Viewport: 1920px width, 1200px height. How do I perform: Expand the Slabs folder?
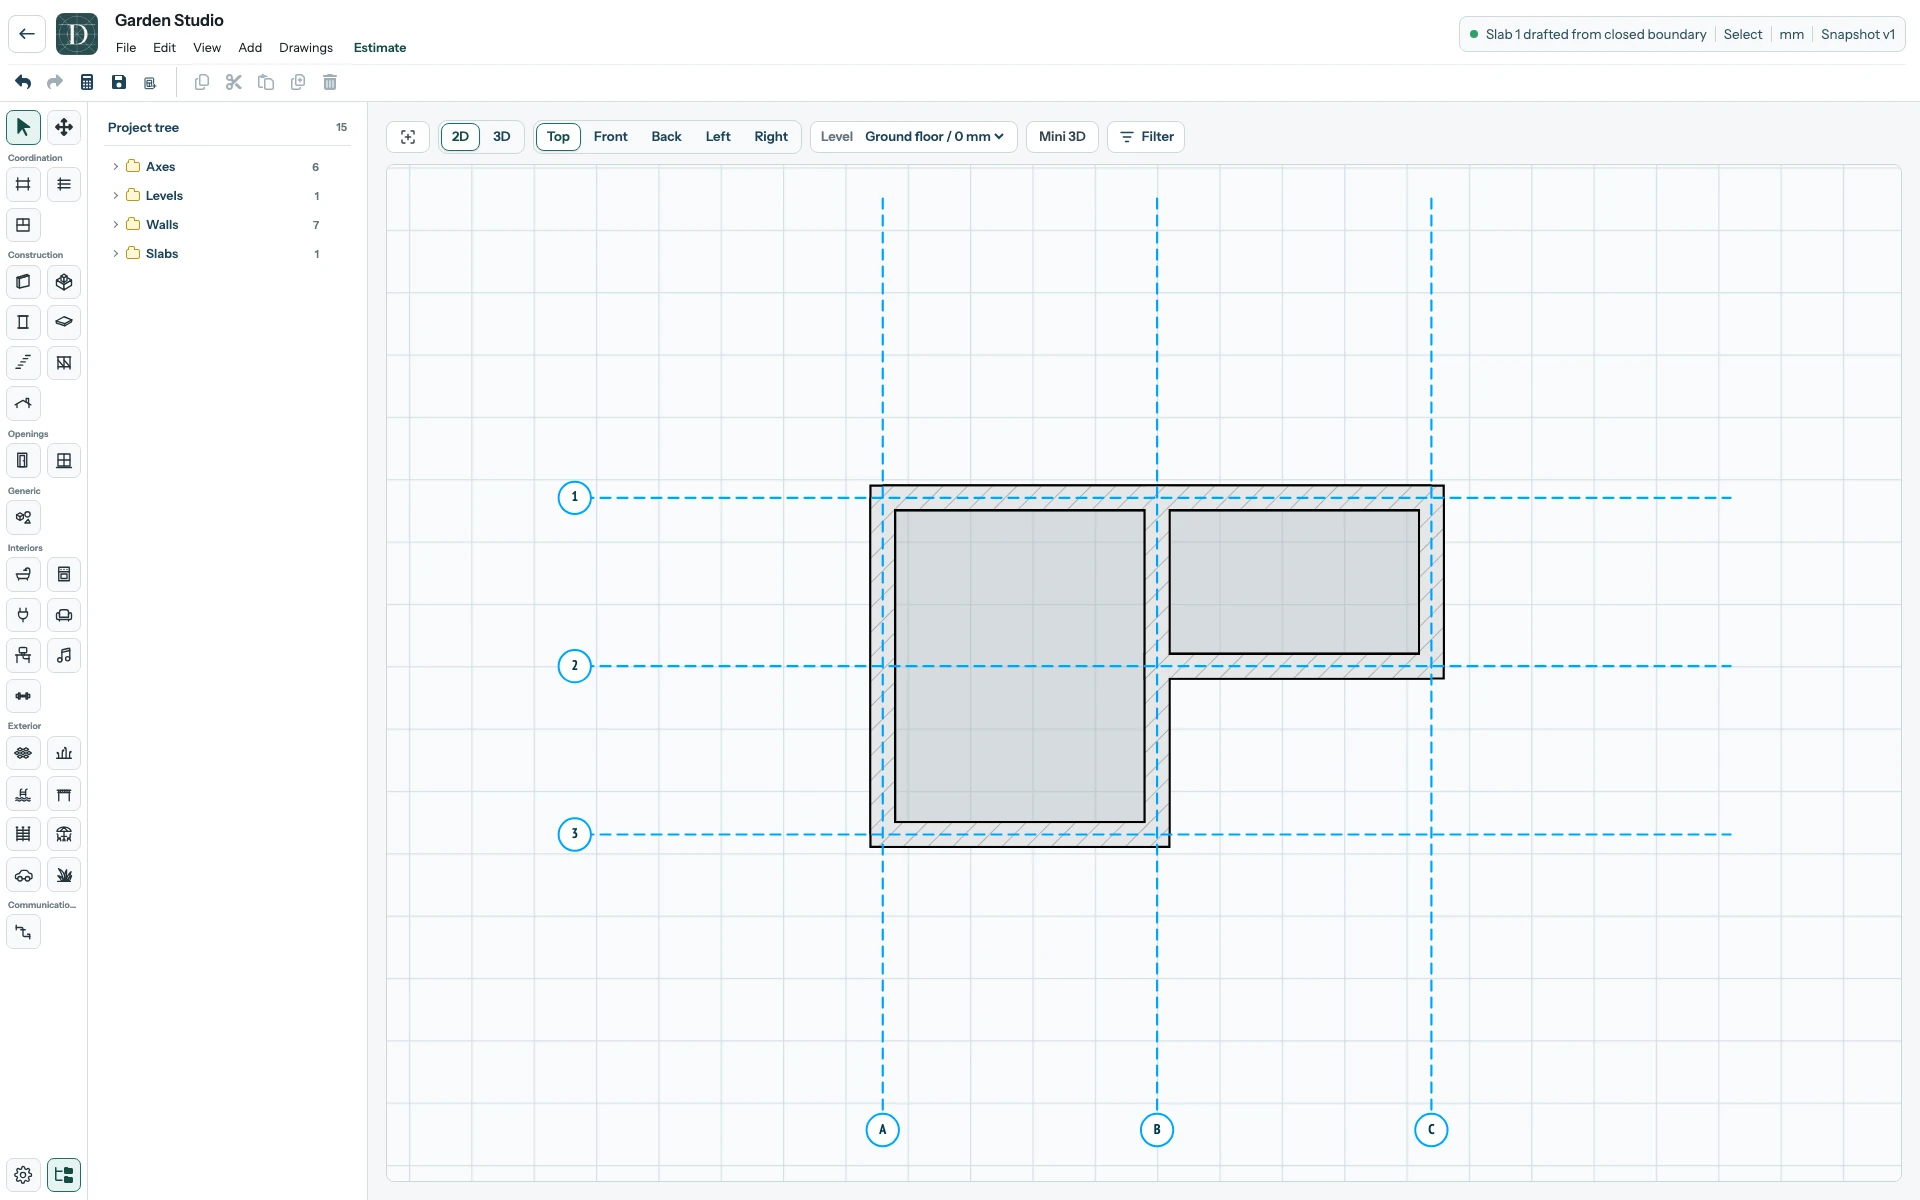click(116, 254)
